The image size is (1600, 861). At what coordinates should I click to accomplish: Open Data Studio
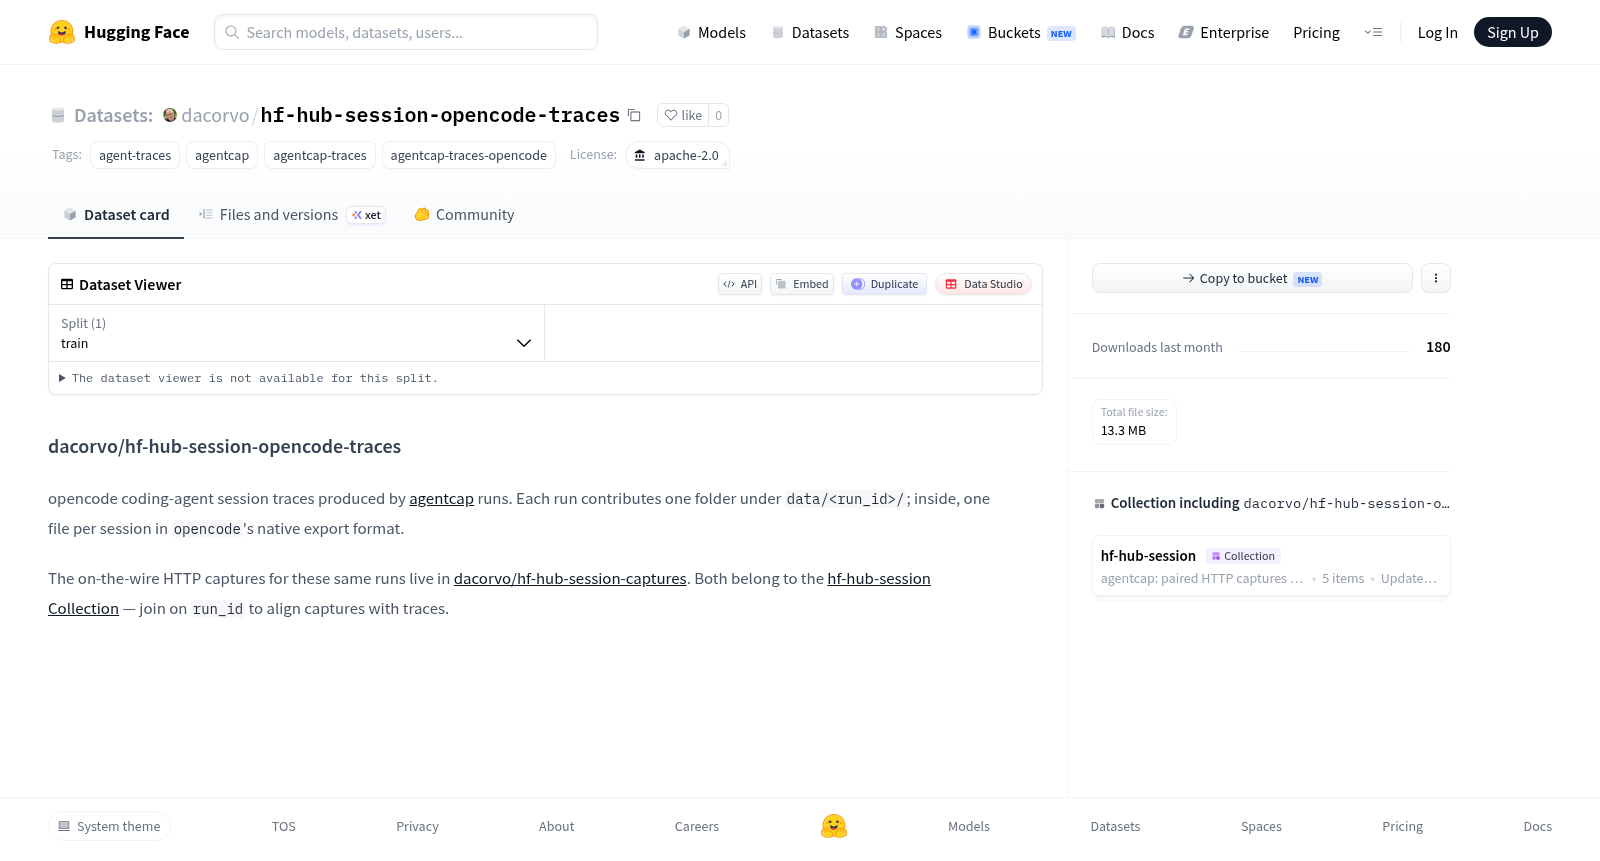(983, 284)
